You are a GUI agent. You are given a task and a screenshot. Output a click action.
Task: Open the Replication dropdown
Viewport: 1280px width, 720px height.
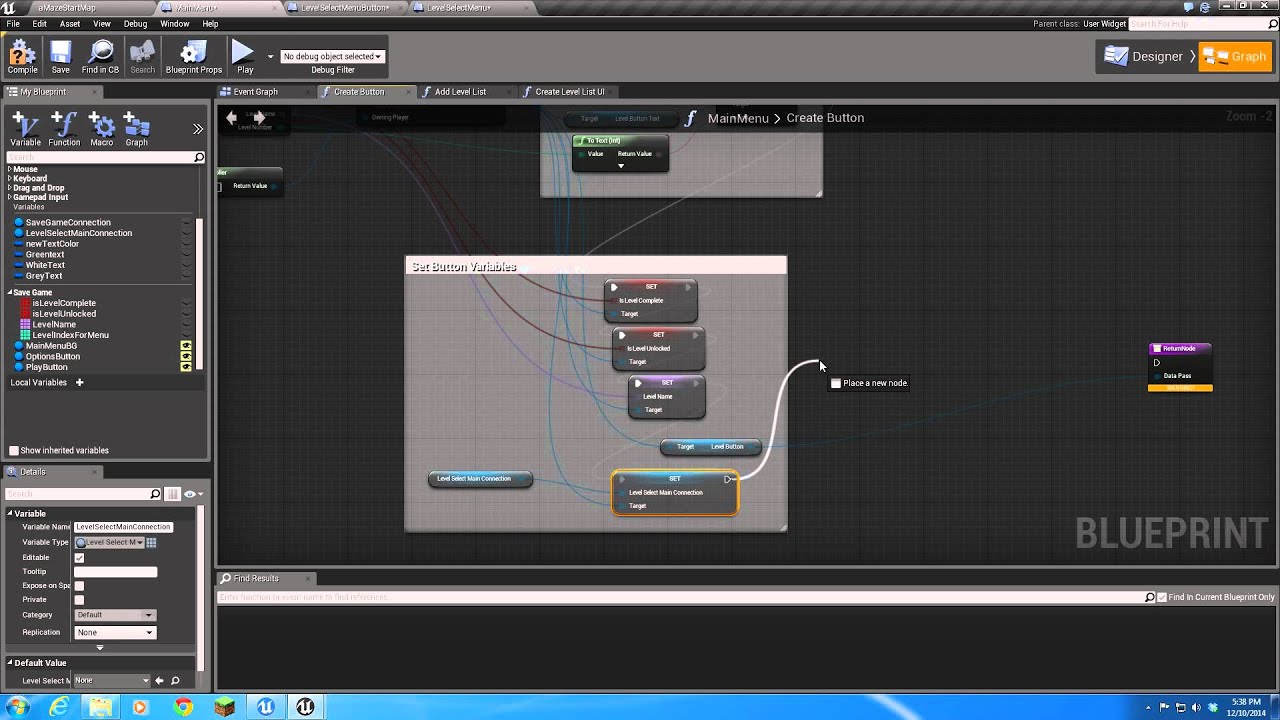click(x=115, y=632)
